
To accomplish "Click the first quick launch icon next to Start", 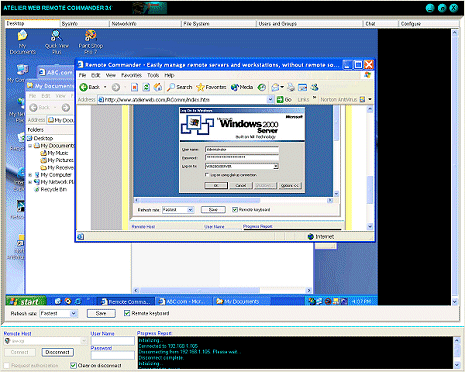I will pos(58,301).
